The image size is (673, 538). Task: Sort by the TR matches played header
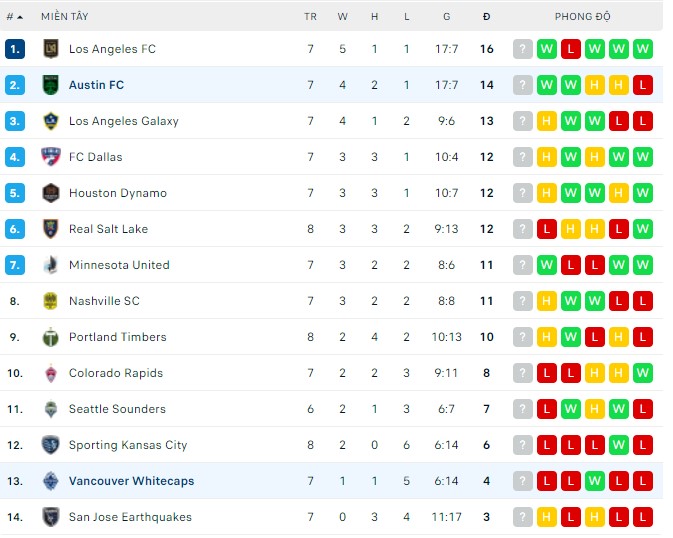click(x=310, y=17)
